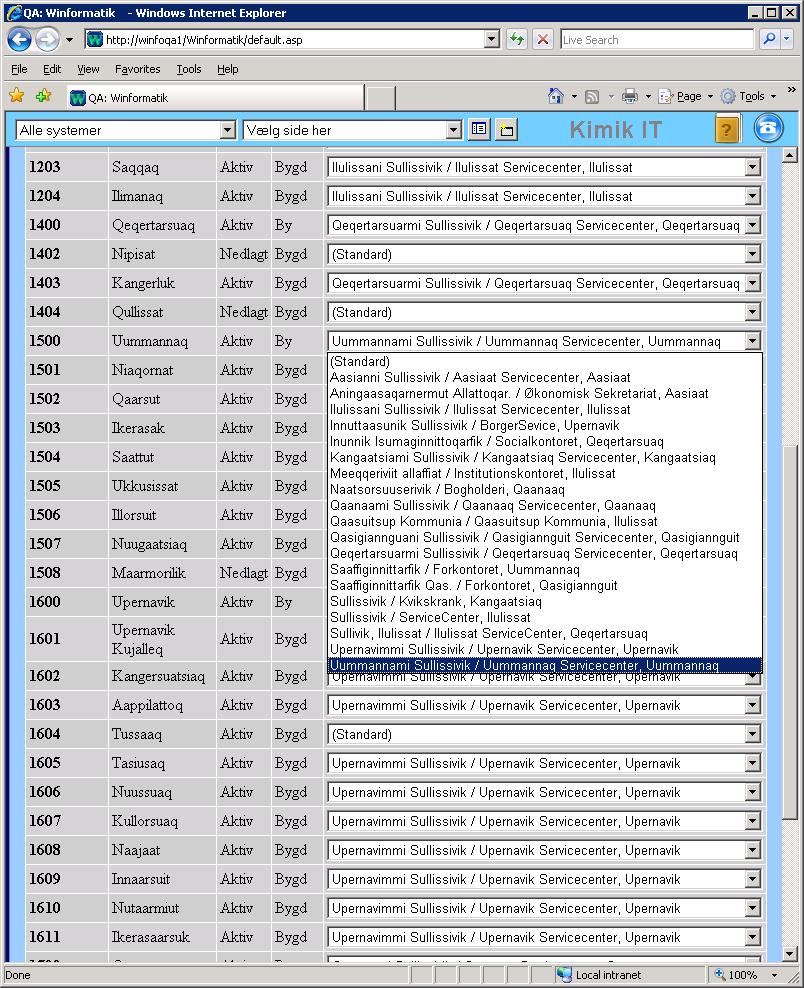Click the page scrollbar down arrow
This screenshot has height=988, width=804.
click(x=790, y=954)
